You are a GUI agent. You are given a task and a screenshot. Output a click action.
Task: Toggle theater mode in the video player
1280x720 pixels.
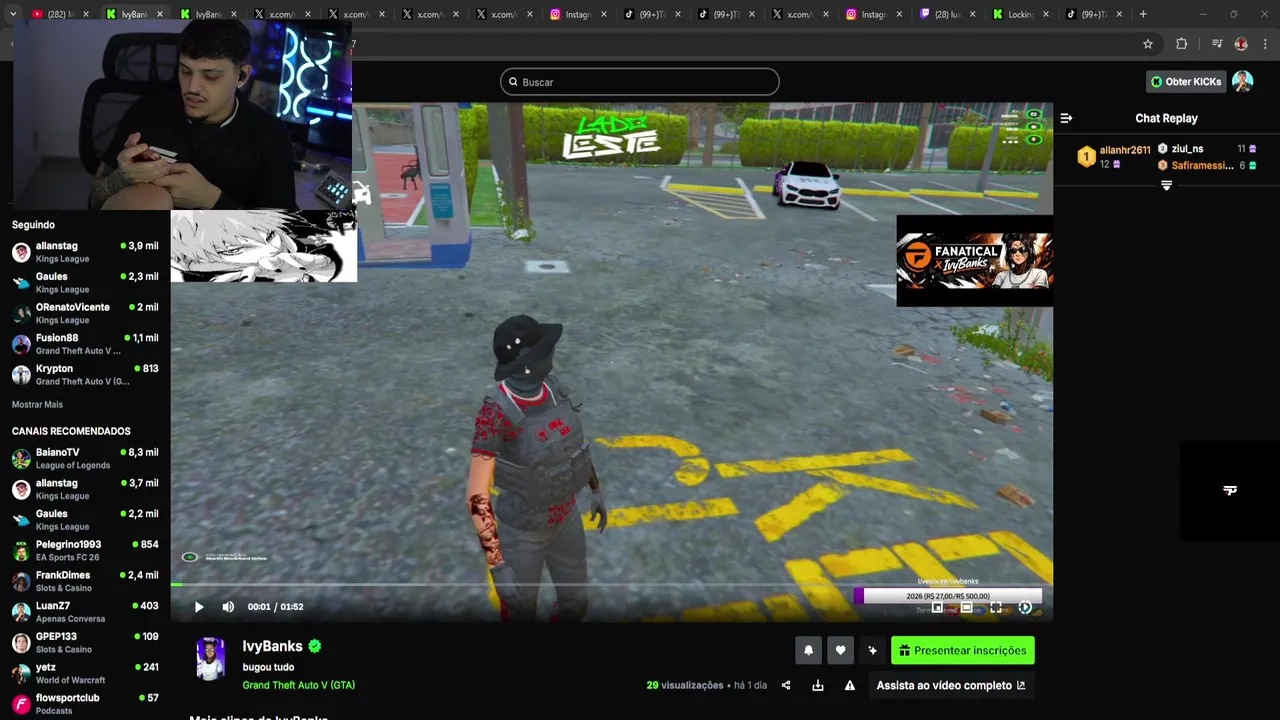966,607
